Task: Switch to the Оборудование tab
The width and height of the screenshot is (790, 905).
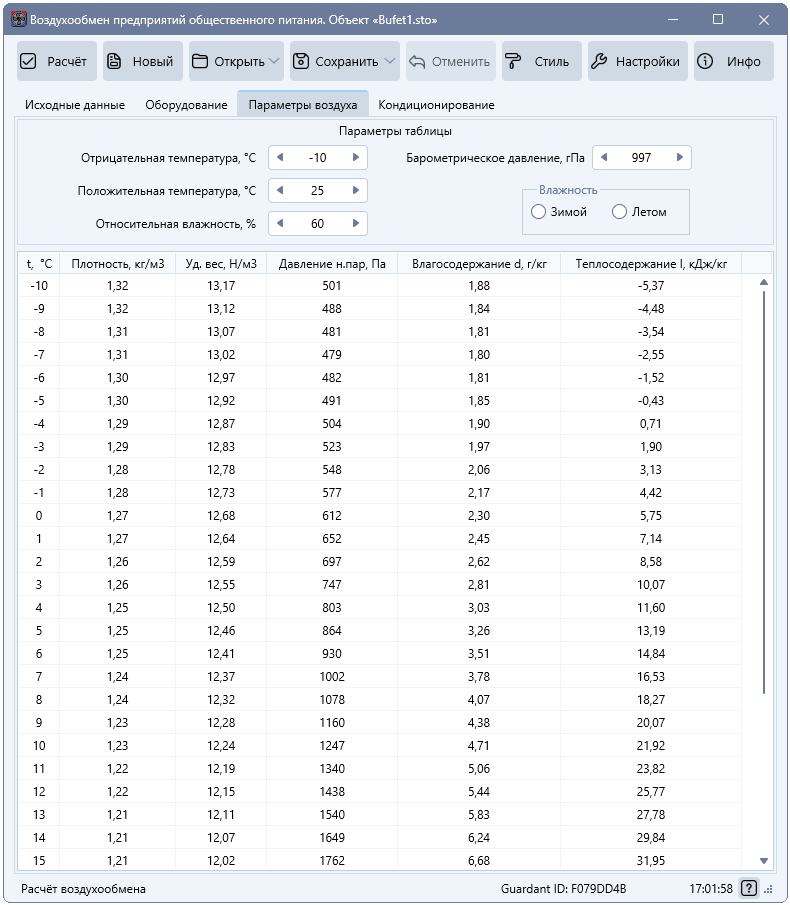Action: [186, 105]
